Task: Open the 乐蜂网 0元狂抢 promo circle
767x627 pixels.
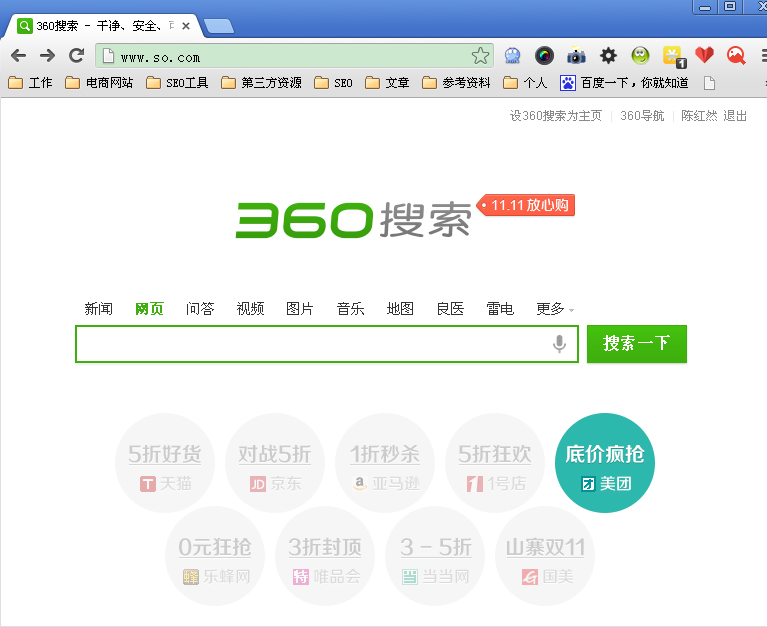Action: (215, 556)
